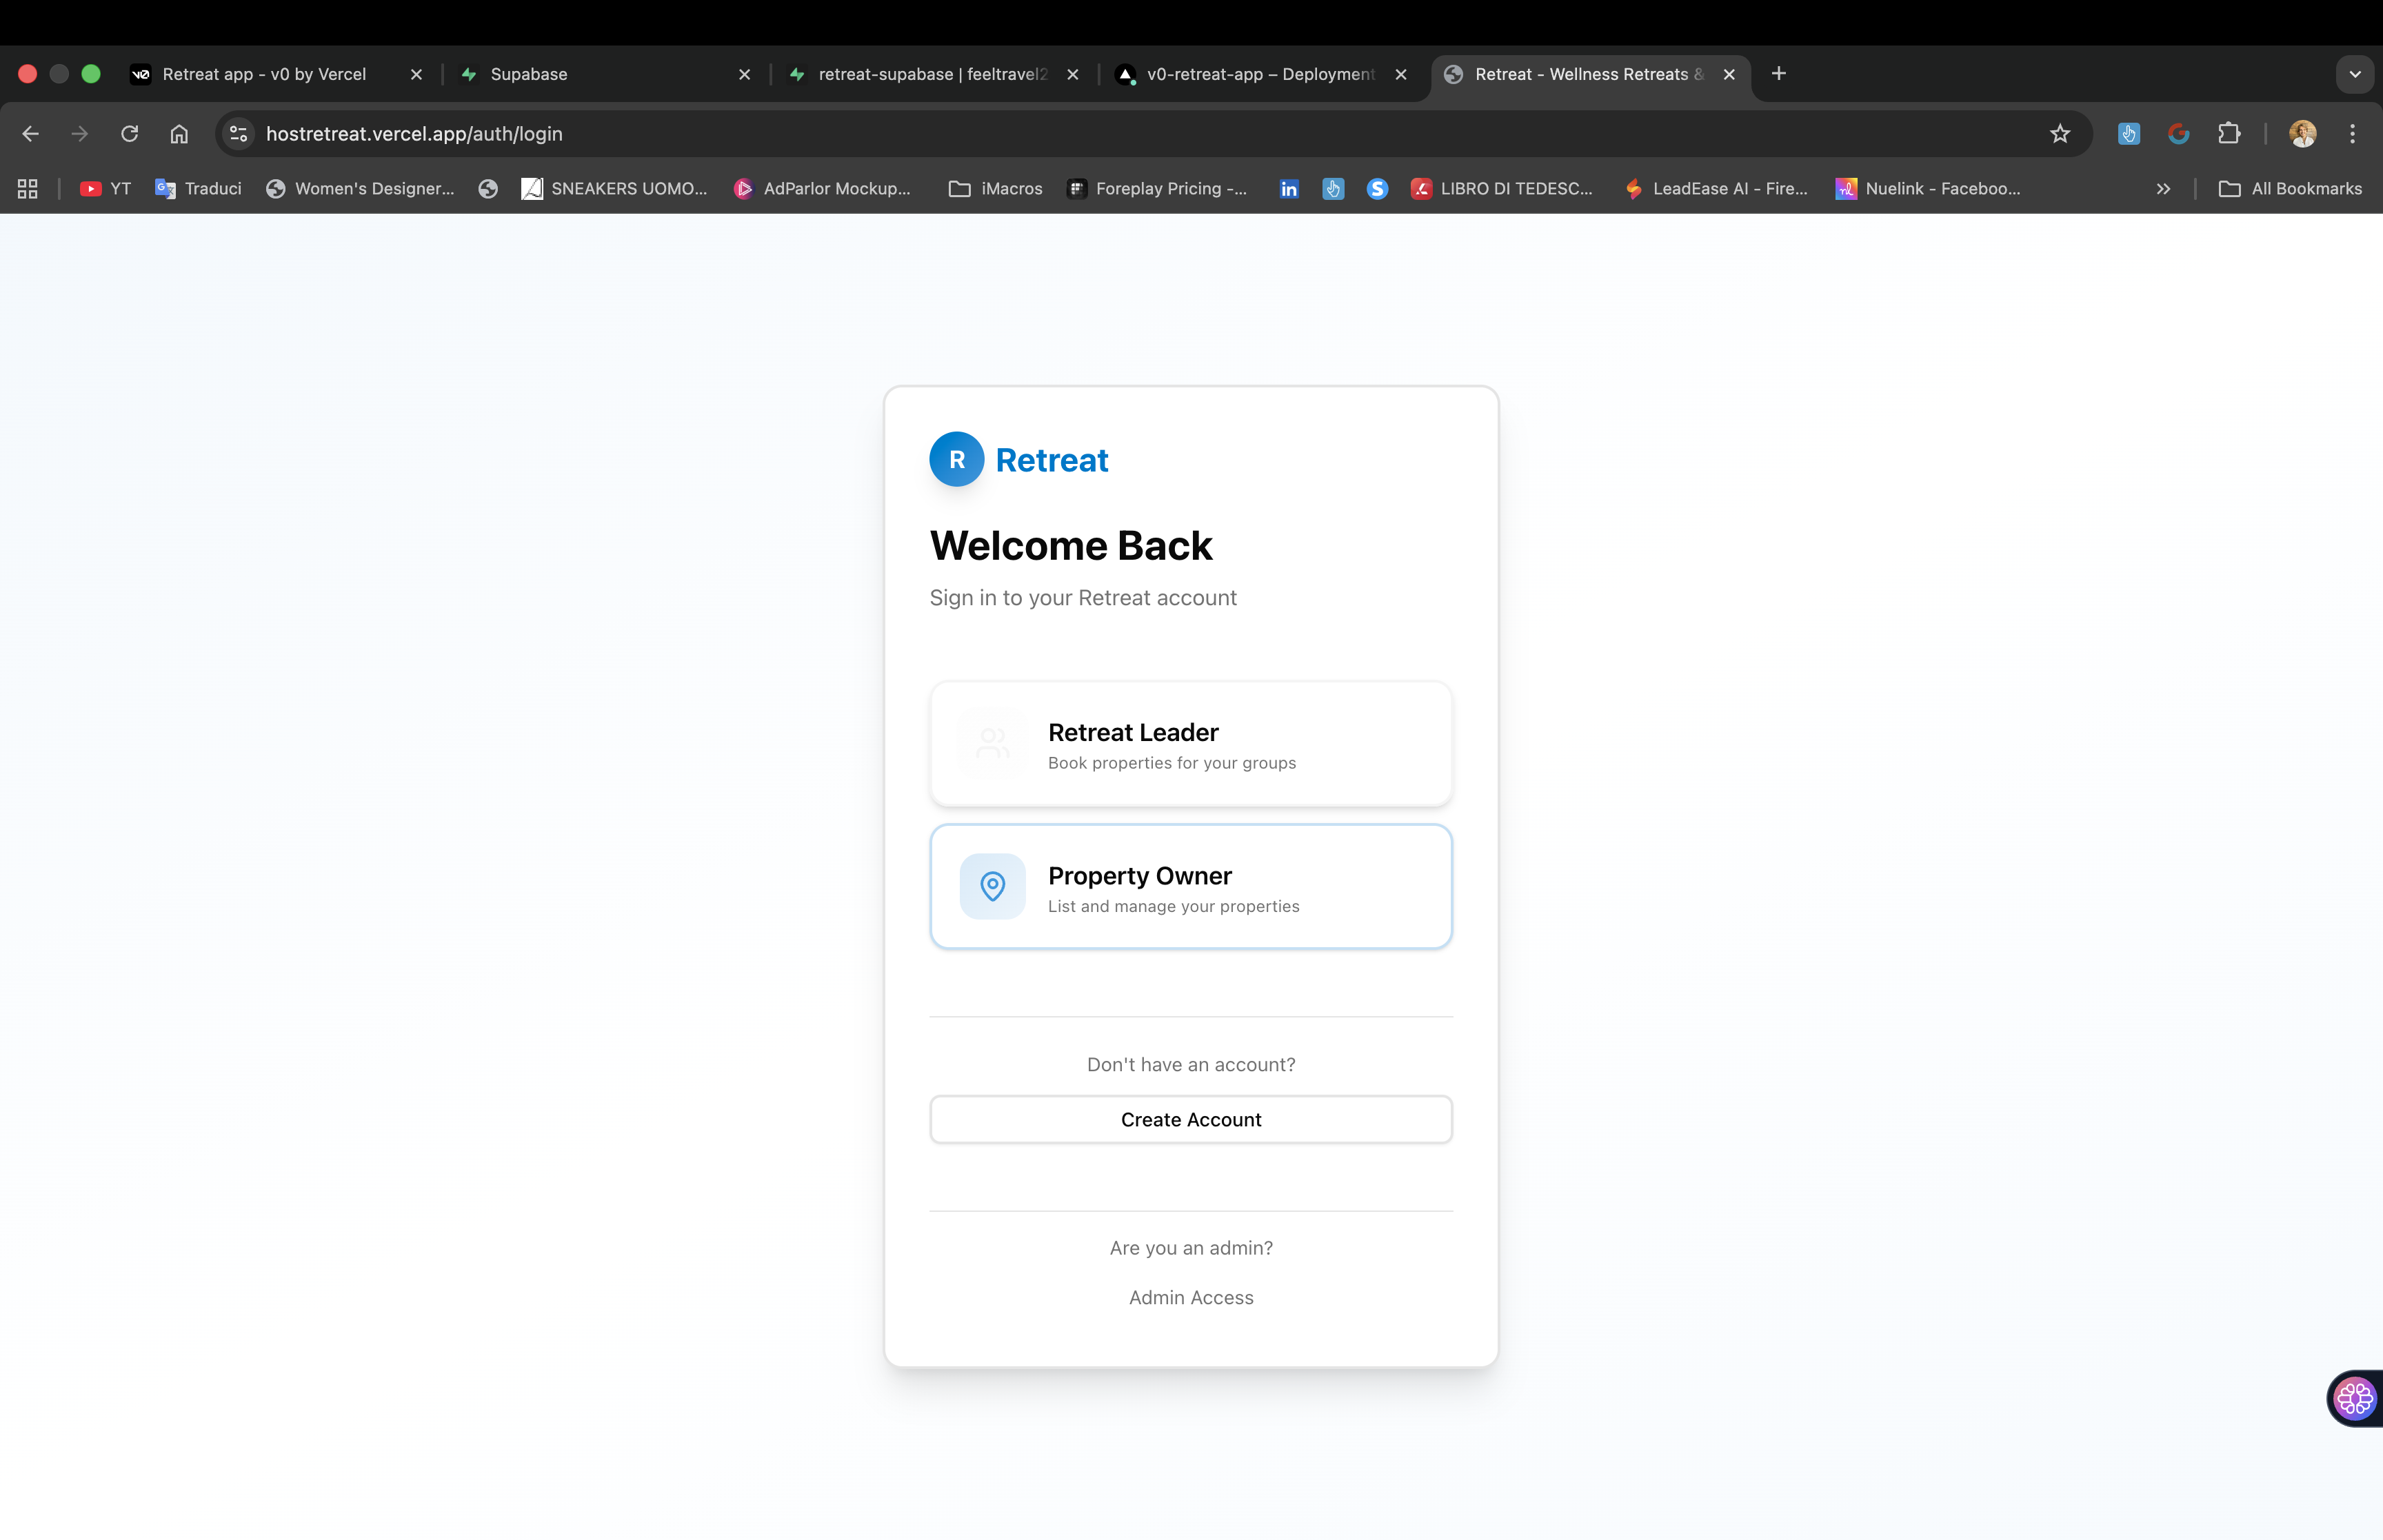Select the Property Owner option
2383x1540 pixels.
[x=1190, y=887]
